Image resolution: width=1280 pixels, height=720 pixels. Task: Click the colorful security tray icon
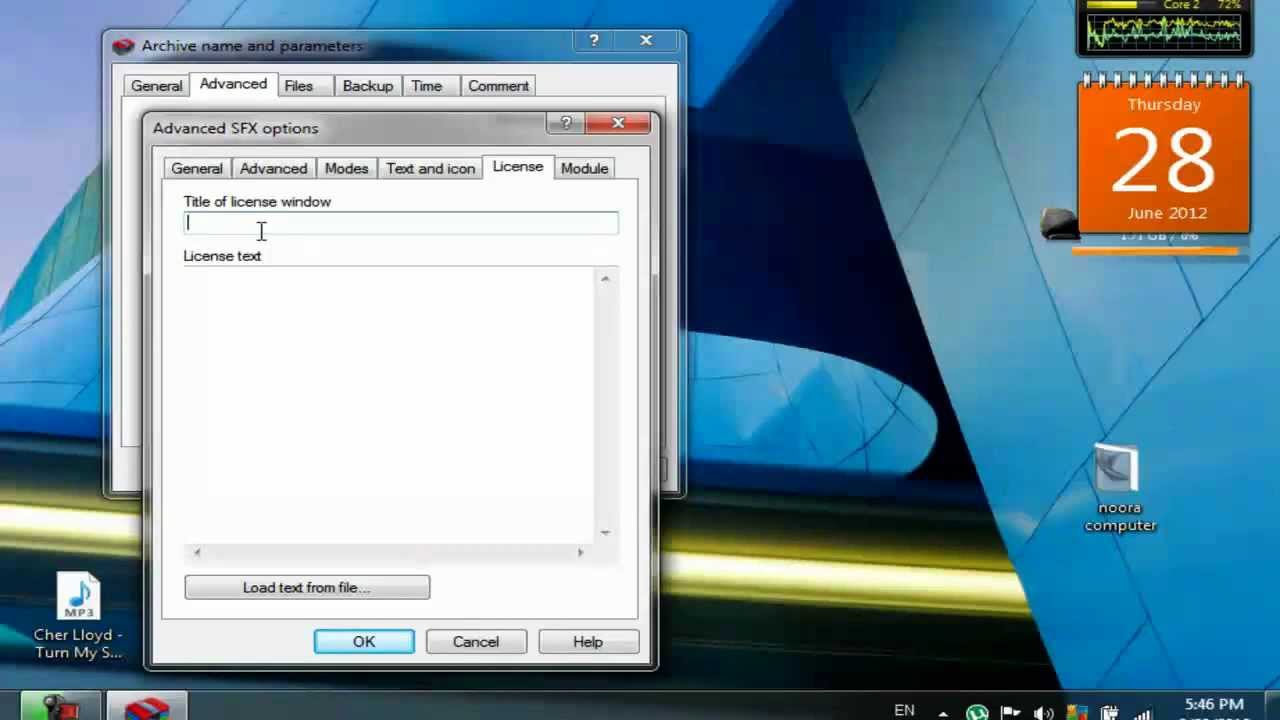1076,712
